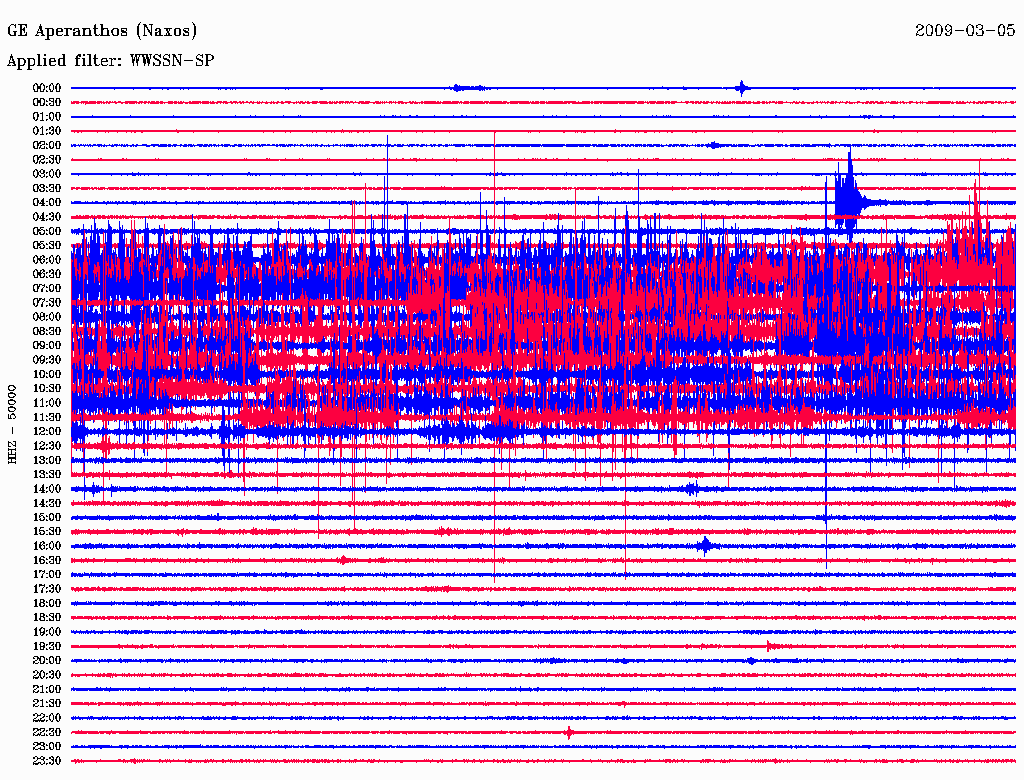Click the 11:30 time label

pos(47,417)
